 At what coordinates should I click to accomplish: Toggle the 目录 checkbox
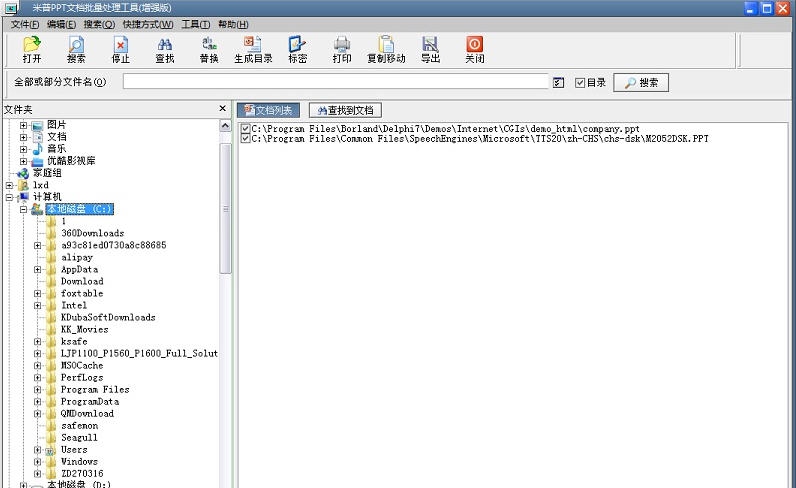click(x=580, y=83)
